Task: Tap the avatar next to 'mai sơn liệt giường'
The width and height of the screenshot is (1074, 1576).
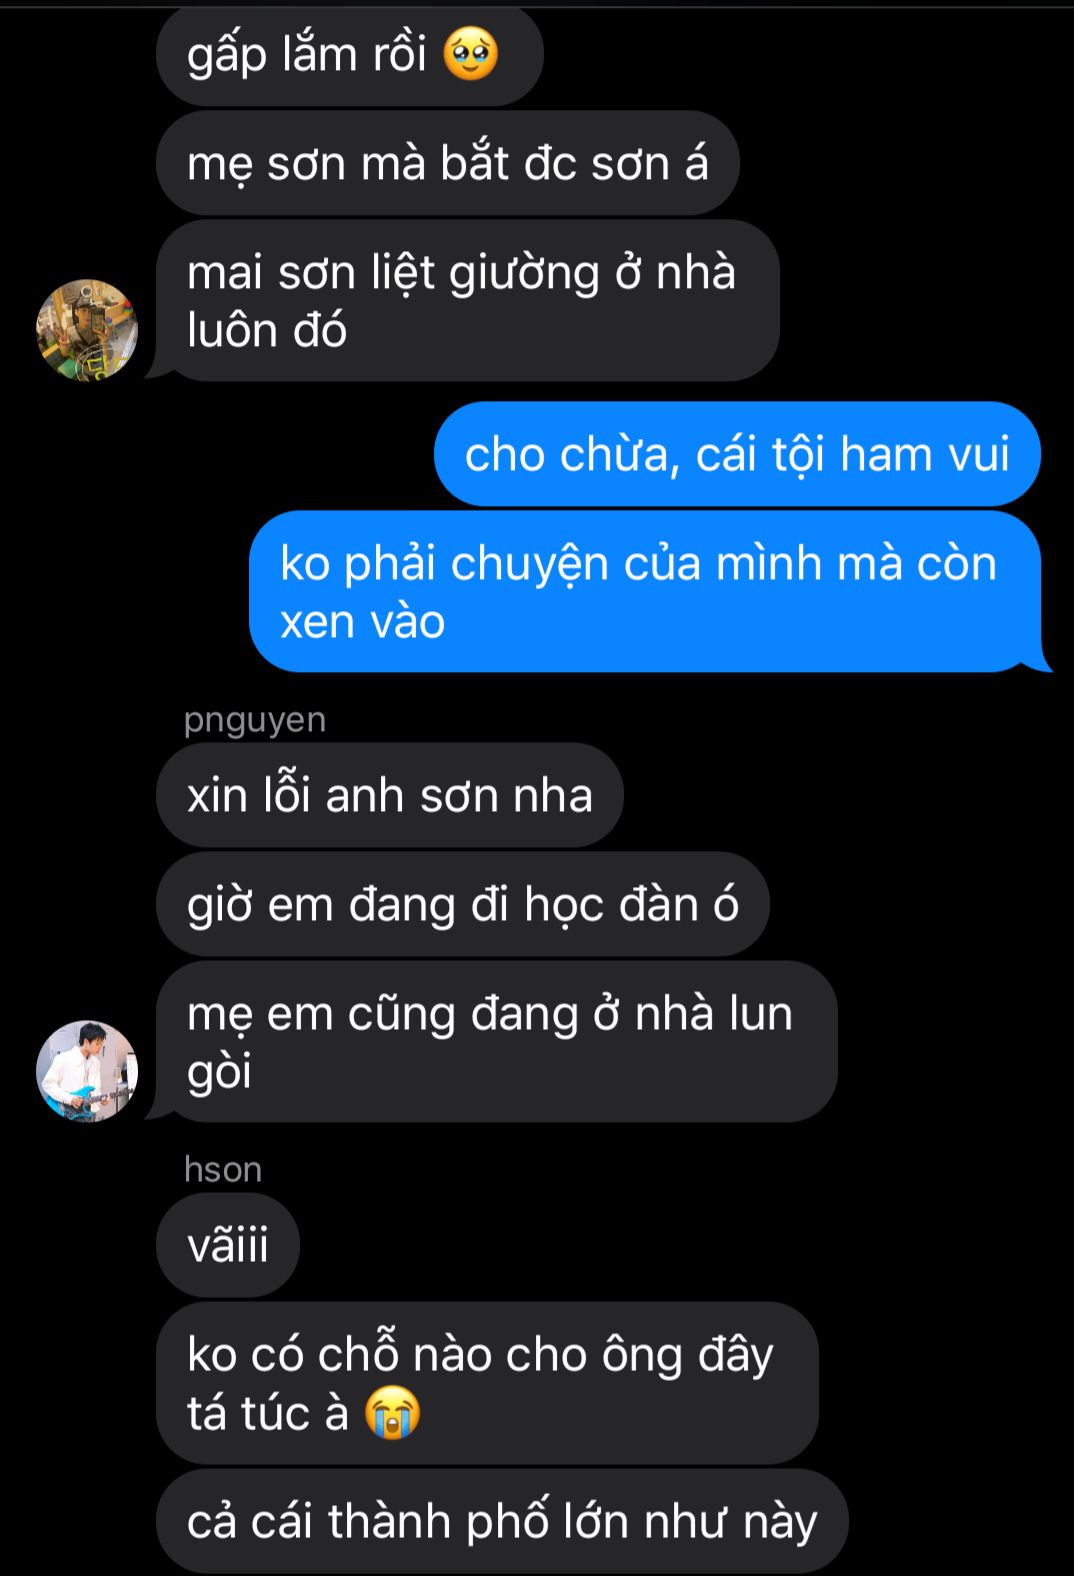Action: pos(87,330)
